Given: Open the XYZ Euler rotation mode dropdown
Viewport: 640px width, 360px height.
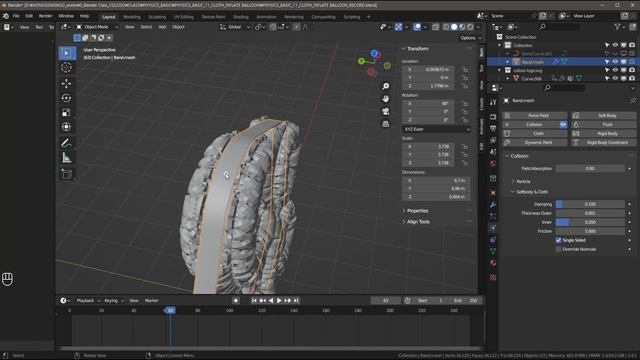Looking at the screenshot, I should coord(436,129).
